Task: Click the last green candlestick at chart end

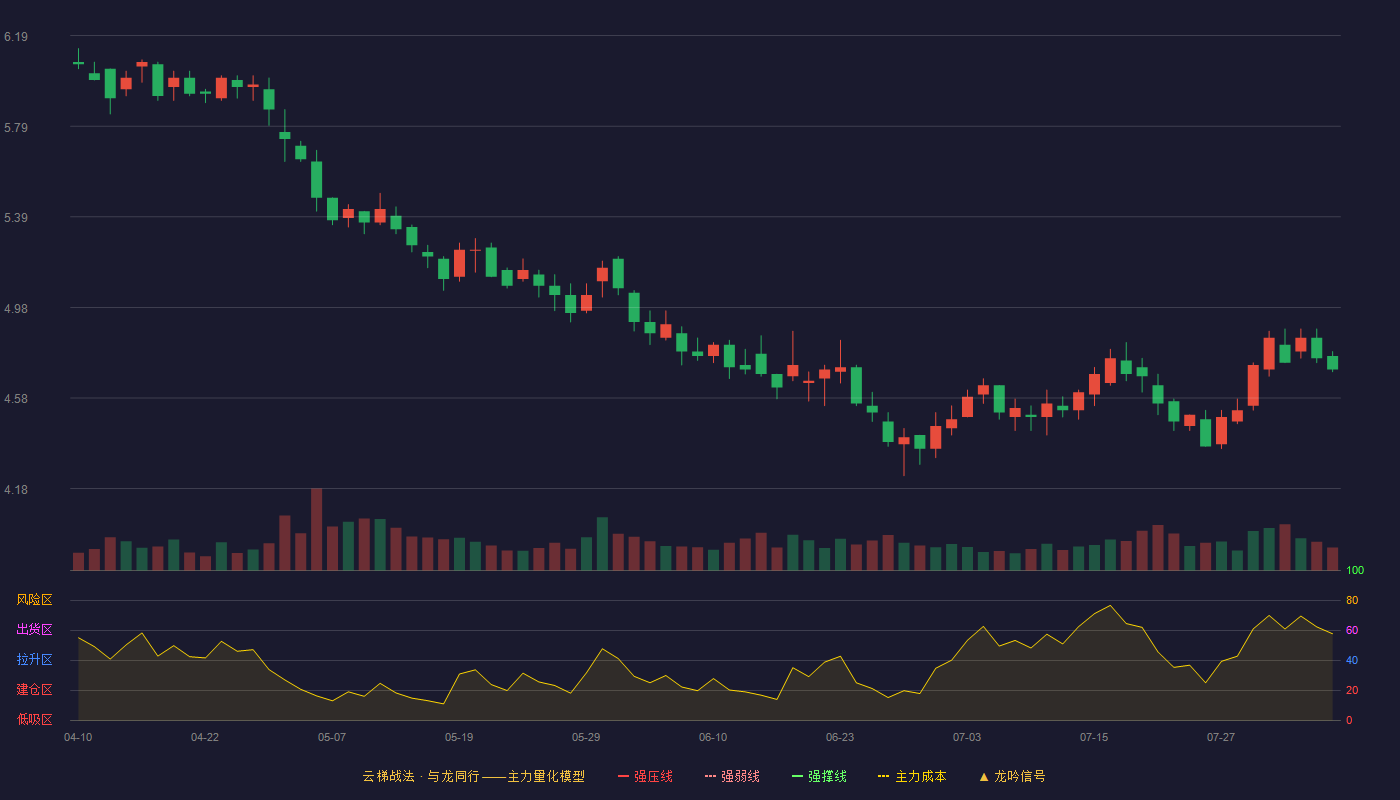Action: click(1332, 362)
